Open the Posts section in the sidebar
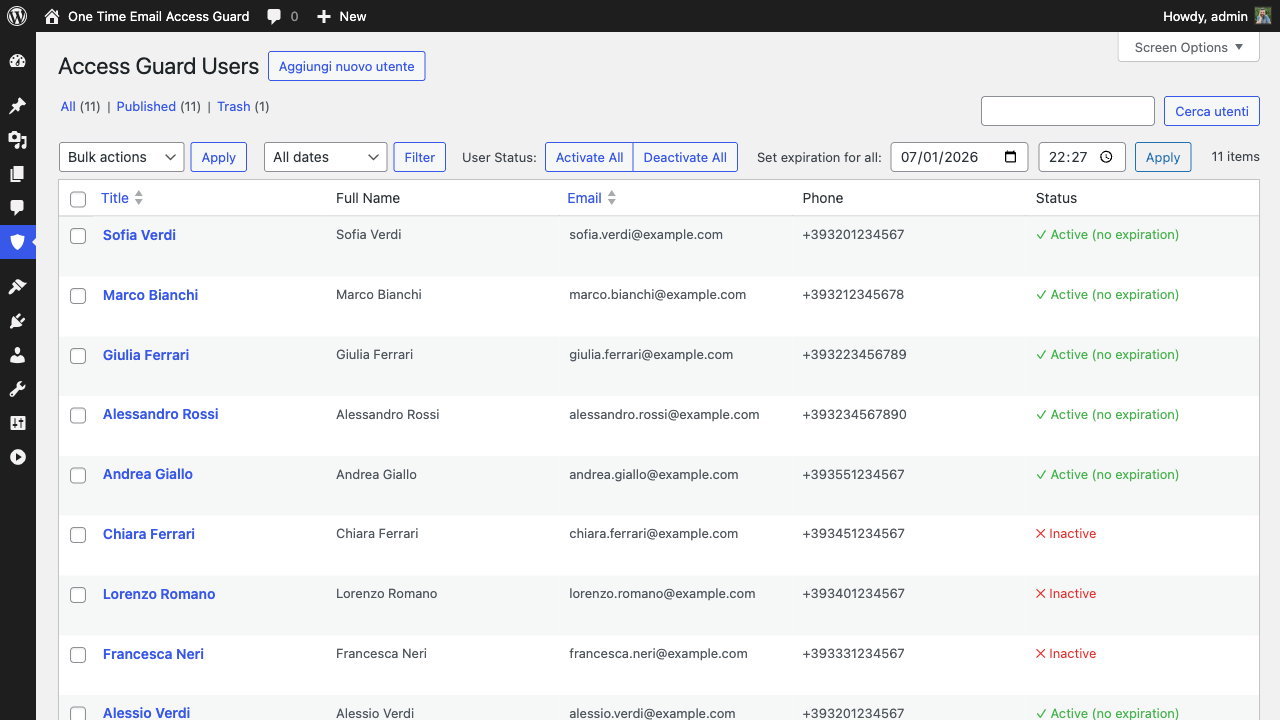The height and width of the screenshot is (720, 1280). tap(18, 105)
